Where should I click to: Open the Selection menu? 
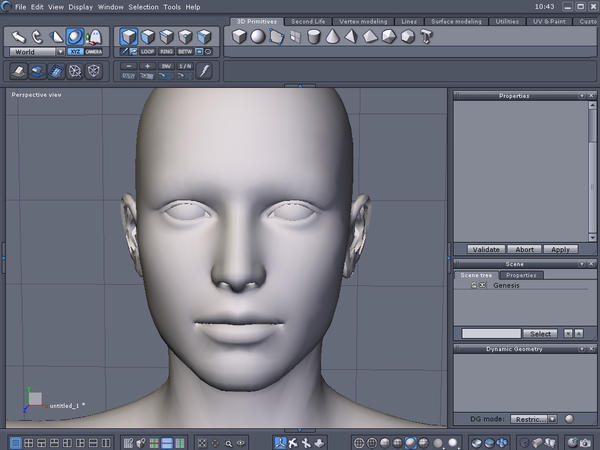click(x=143, y=7)
